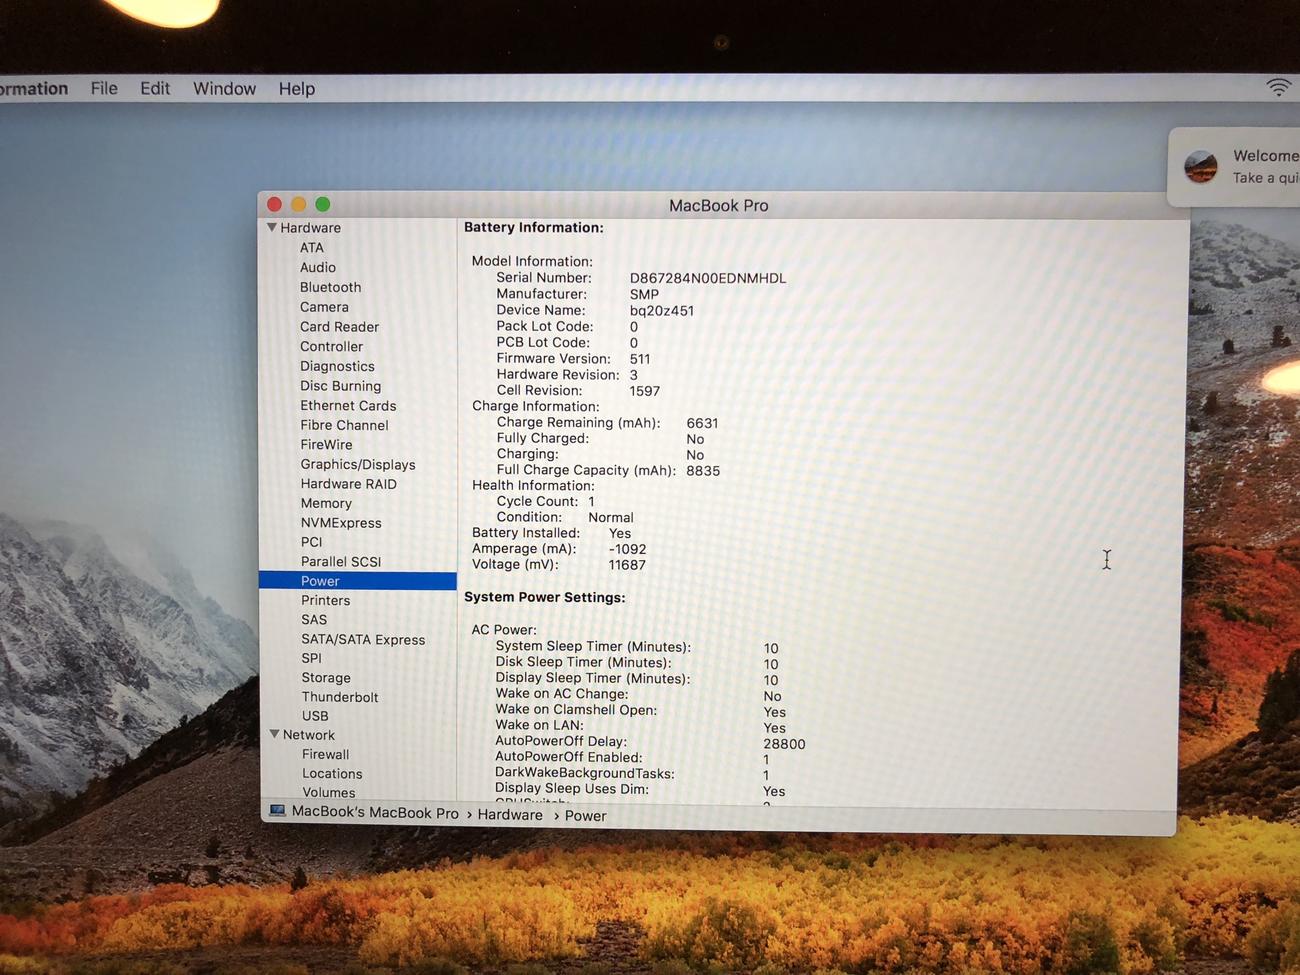Click serial number D867284N00EDNMHDL
Screen dimensions: 1300x975
[x=708, y=278]
